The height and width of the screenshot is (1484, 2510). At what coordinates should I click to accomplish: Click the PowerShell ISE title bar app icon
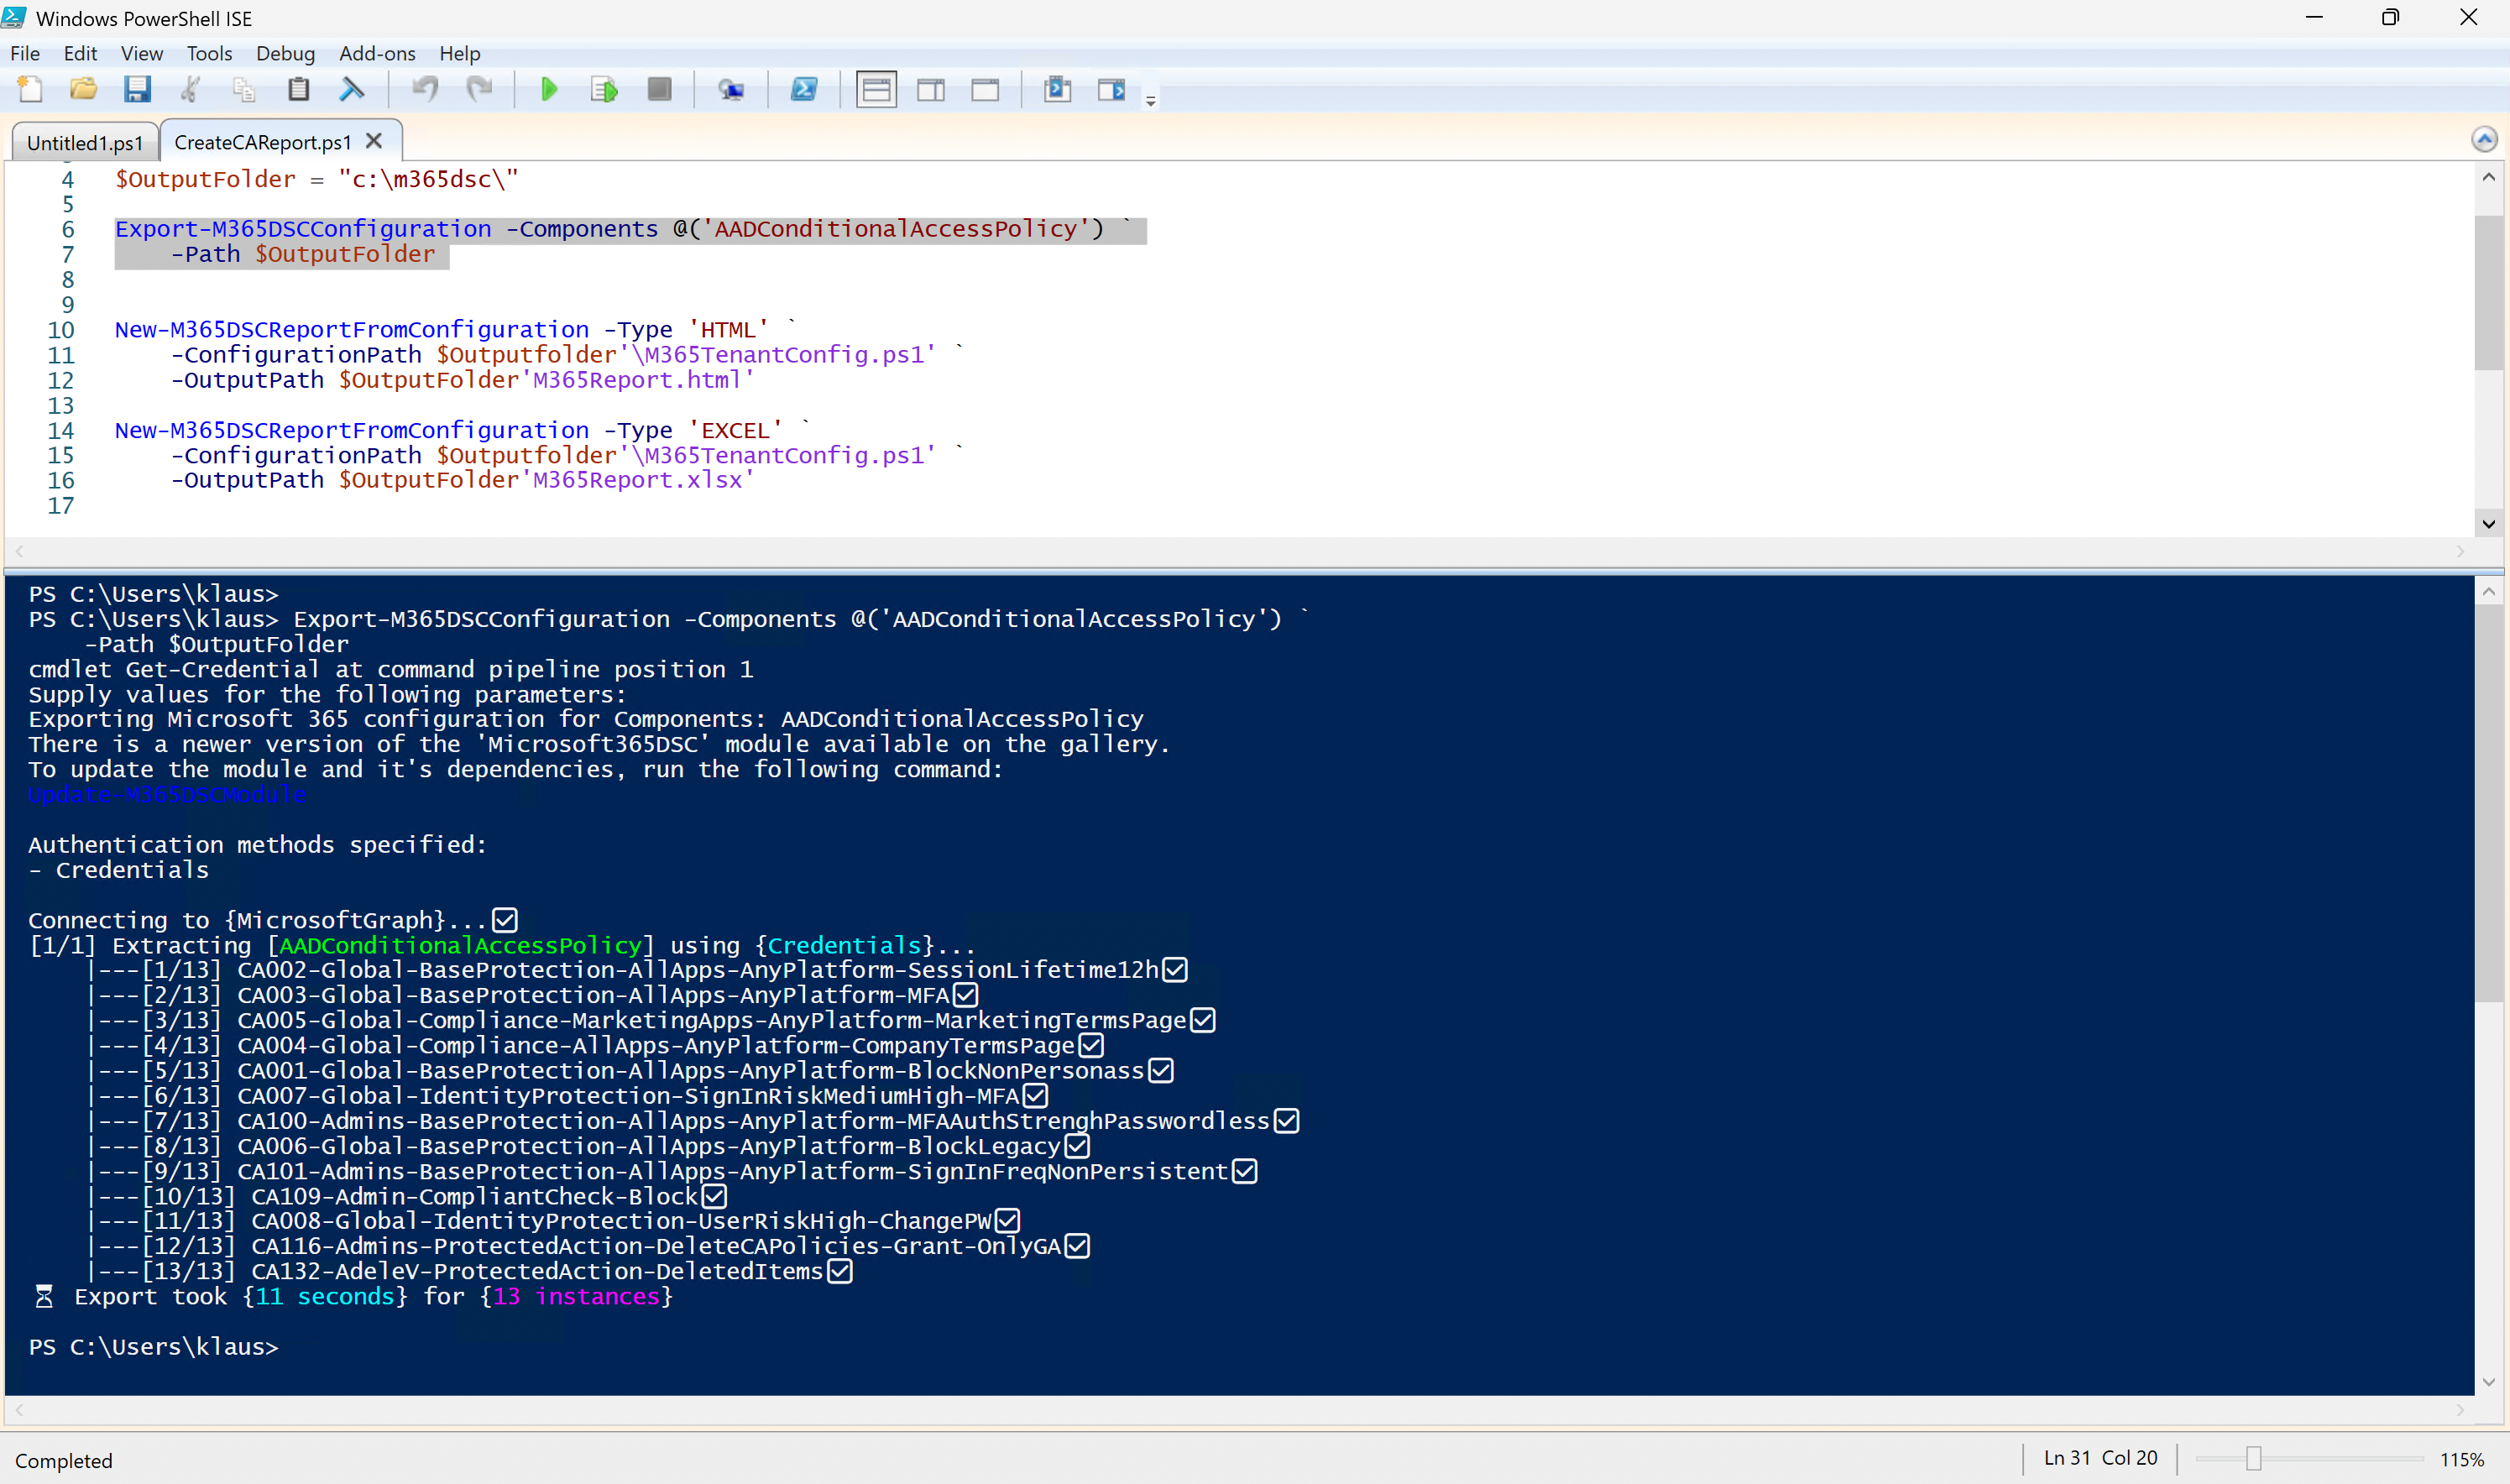(x=14, y=17)
